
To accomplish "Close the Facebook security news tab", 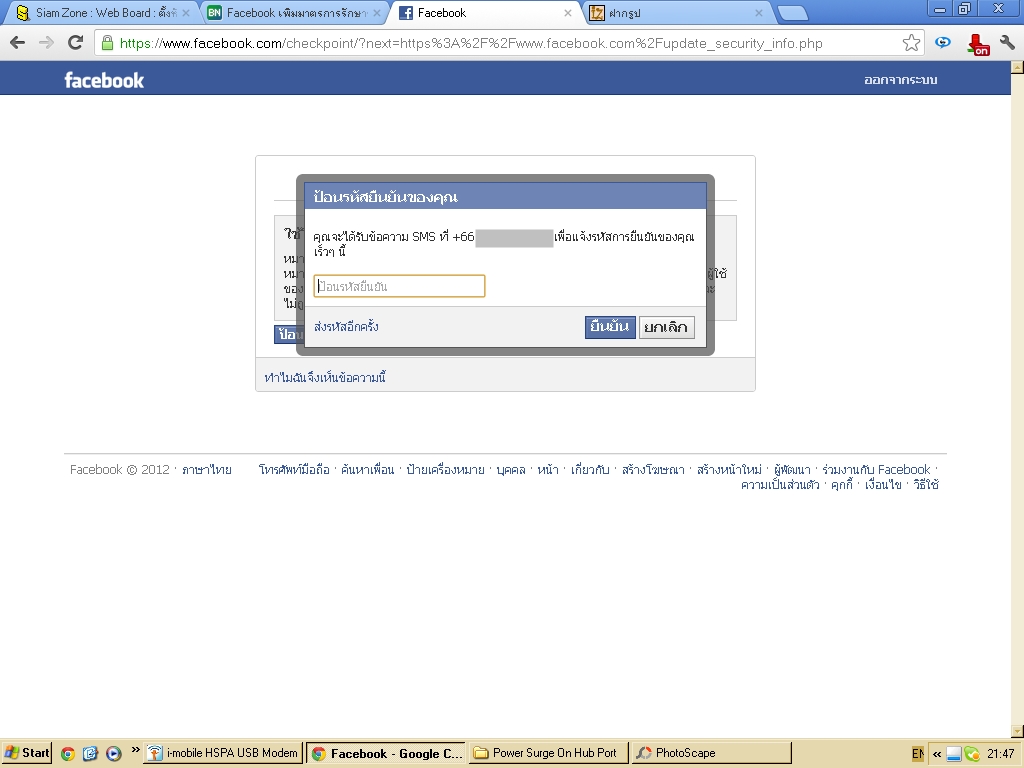I will click(x=377, y=13).
